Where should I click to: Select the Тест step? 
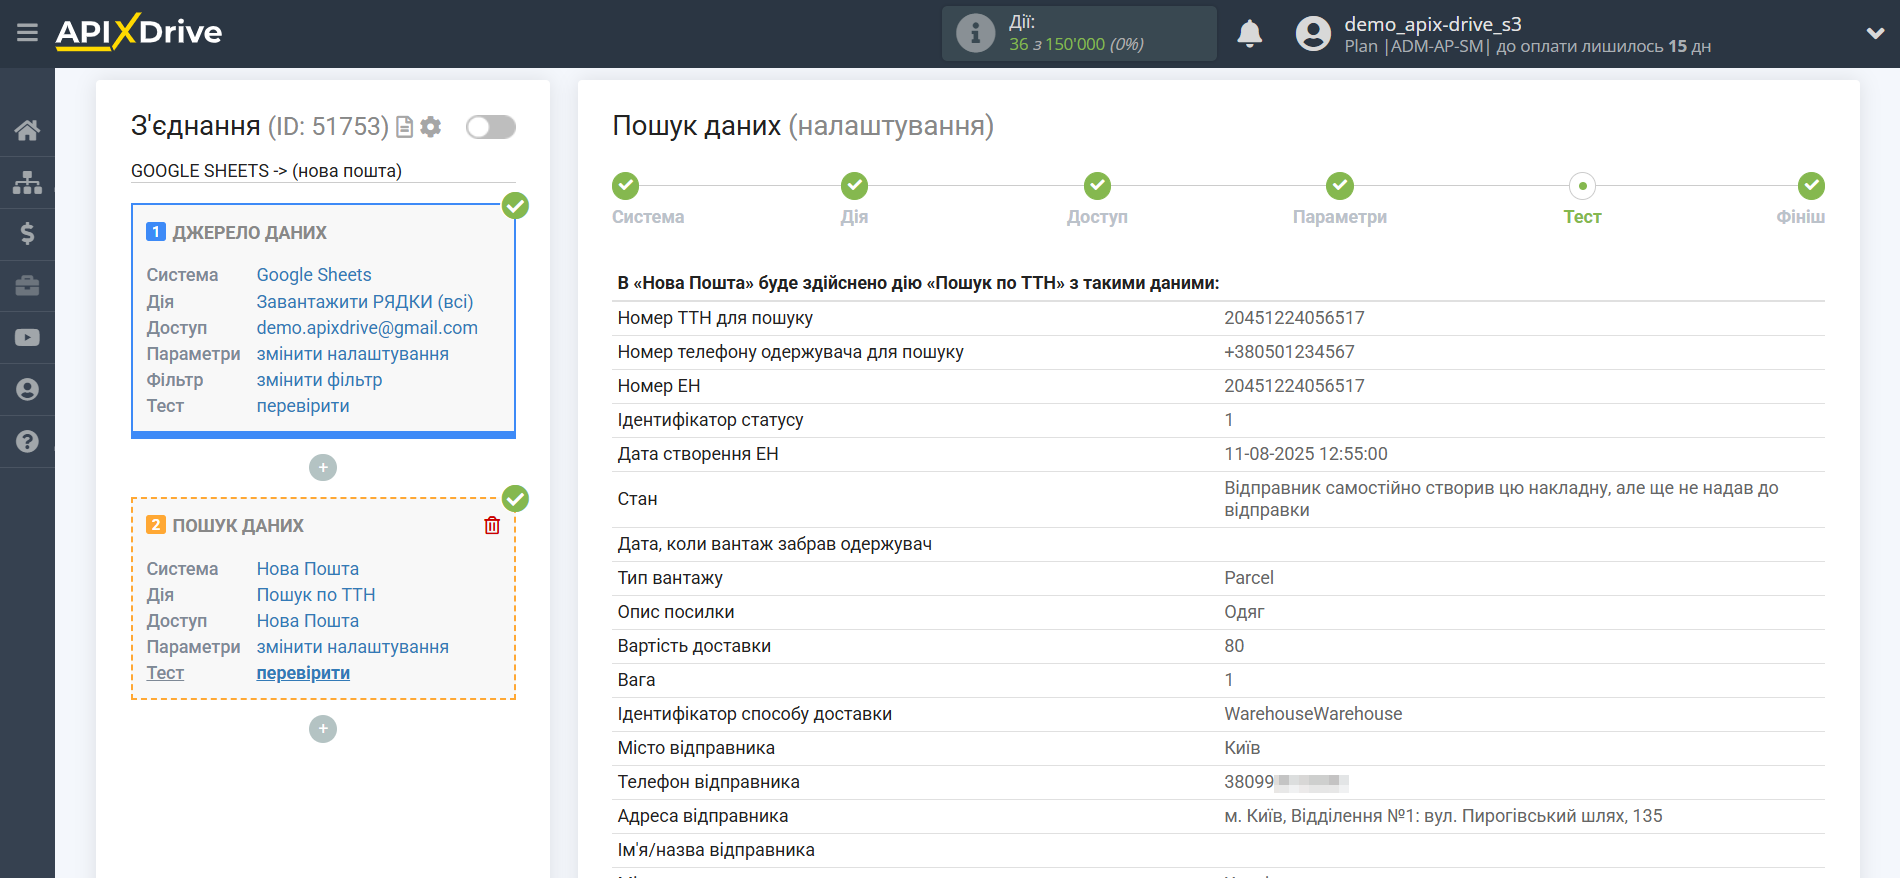pyautogui.click(x=1583, y=186)
